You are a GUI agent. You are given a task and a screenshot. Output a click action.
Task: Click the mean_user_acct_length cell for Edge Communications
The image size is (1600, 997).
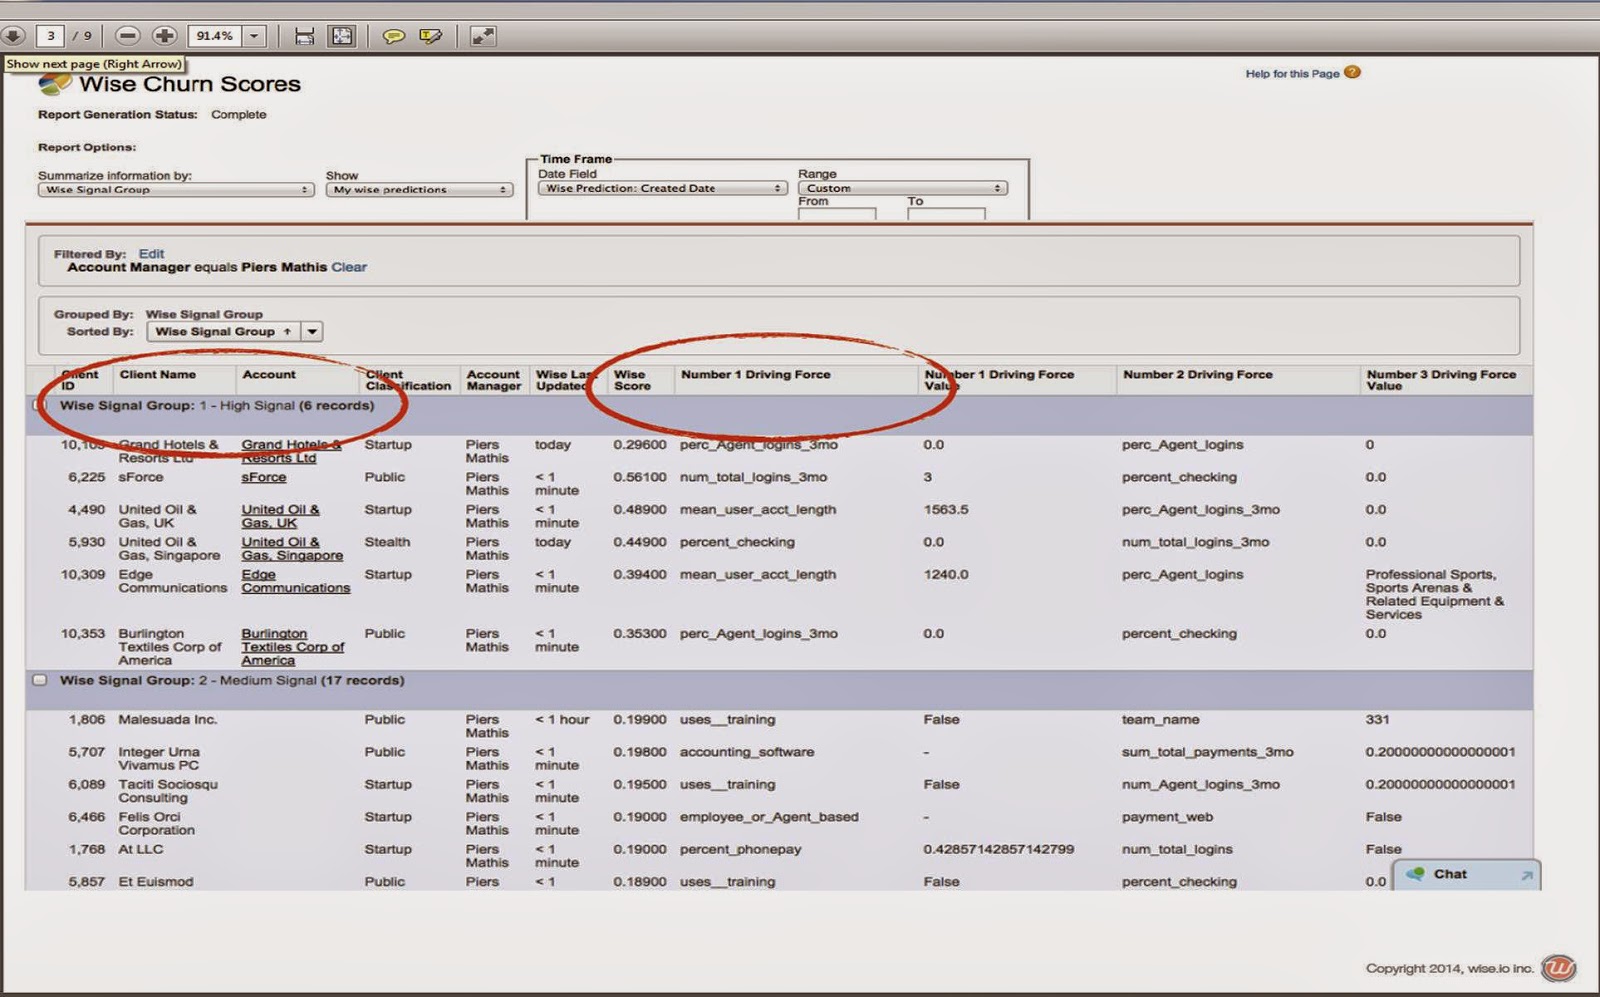click(758, 574)
